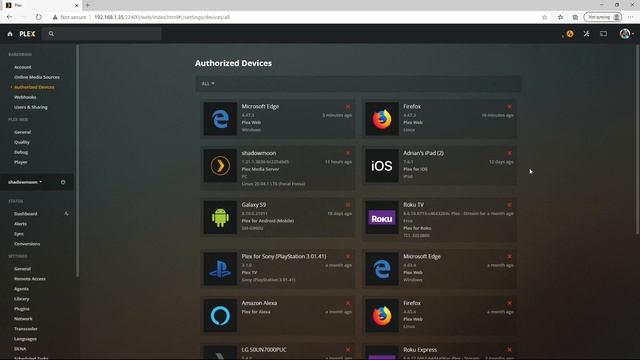The image size is (640, 360).
Task: Remove Adnan's iPad device
Action: click(509, 153)
